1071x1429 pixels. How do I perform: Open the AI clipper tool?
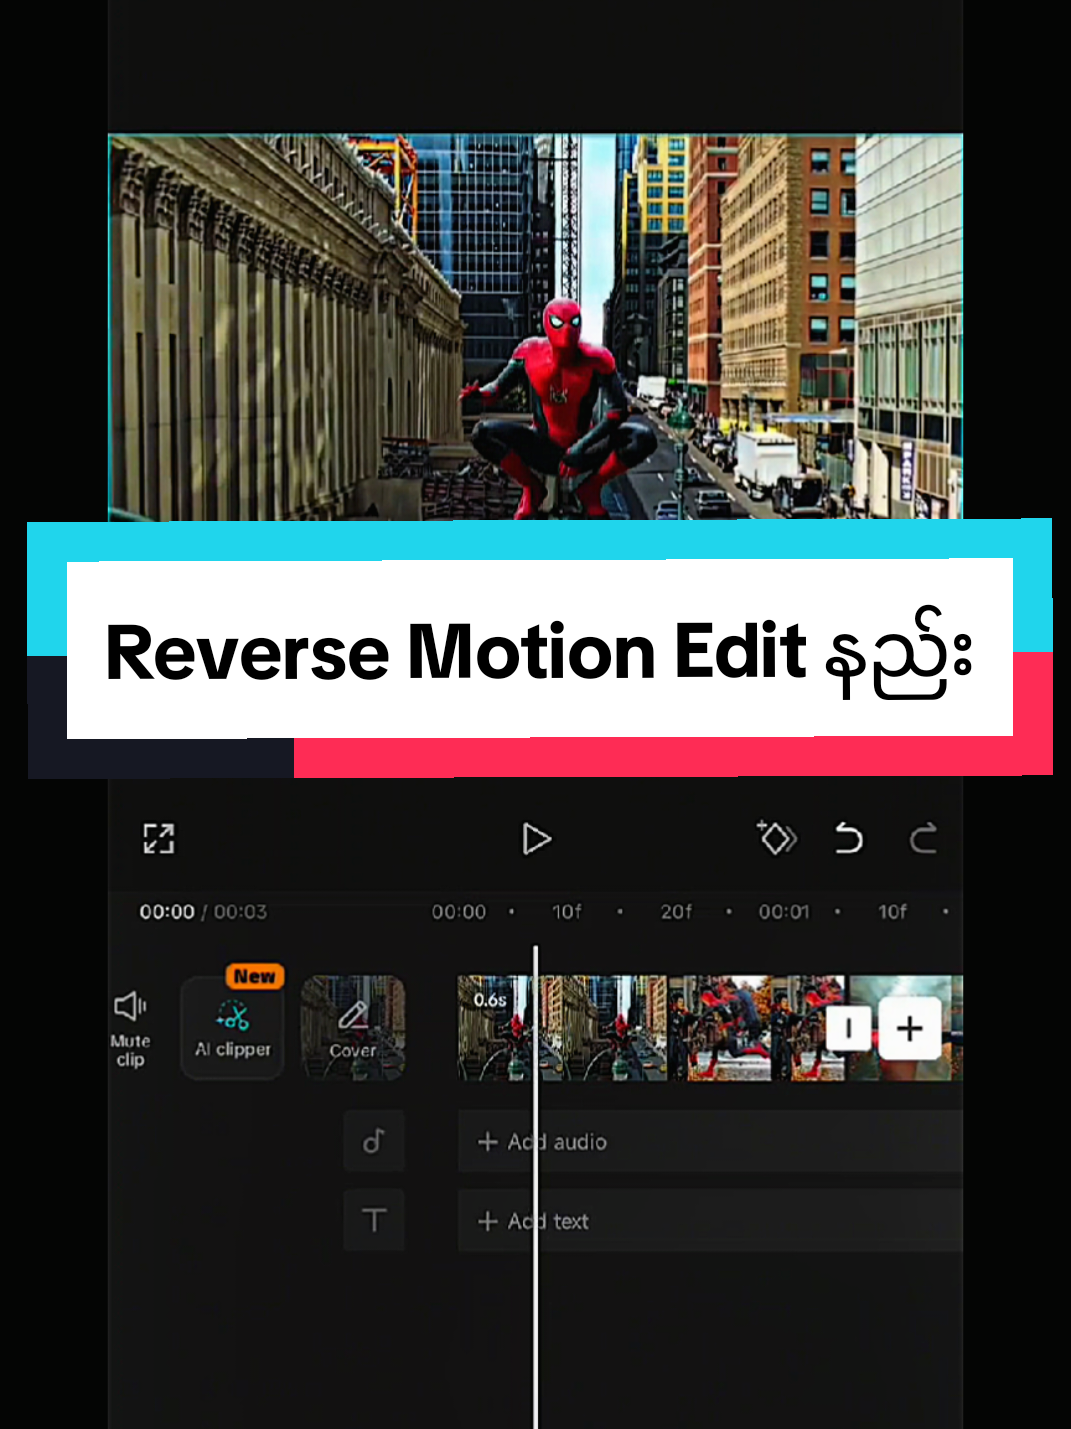[x=233, y=1027]
